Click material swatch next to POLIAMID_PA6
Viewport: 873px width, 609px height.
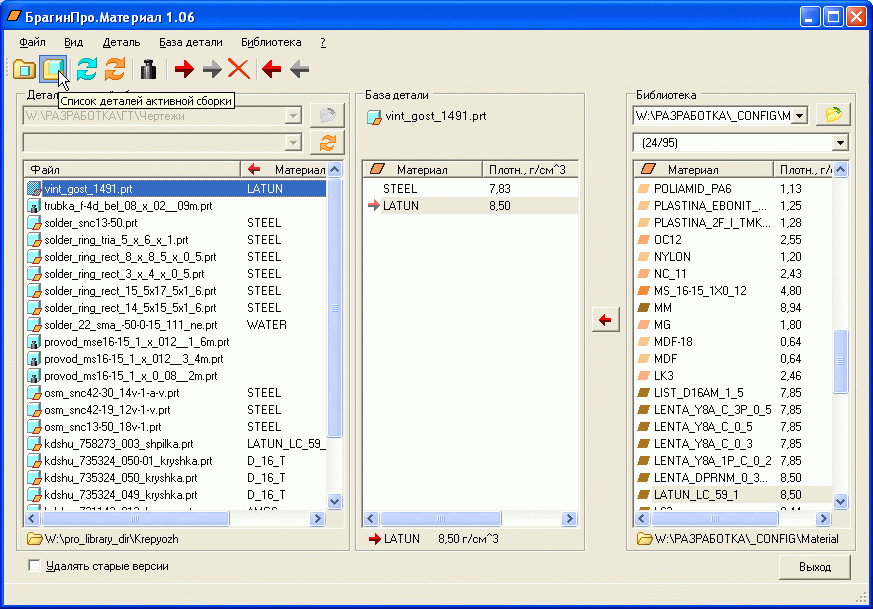tap(644, 189)
